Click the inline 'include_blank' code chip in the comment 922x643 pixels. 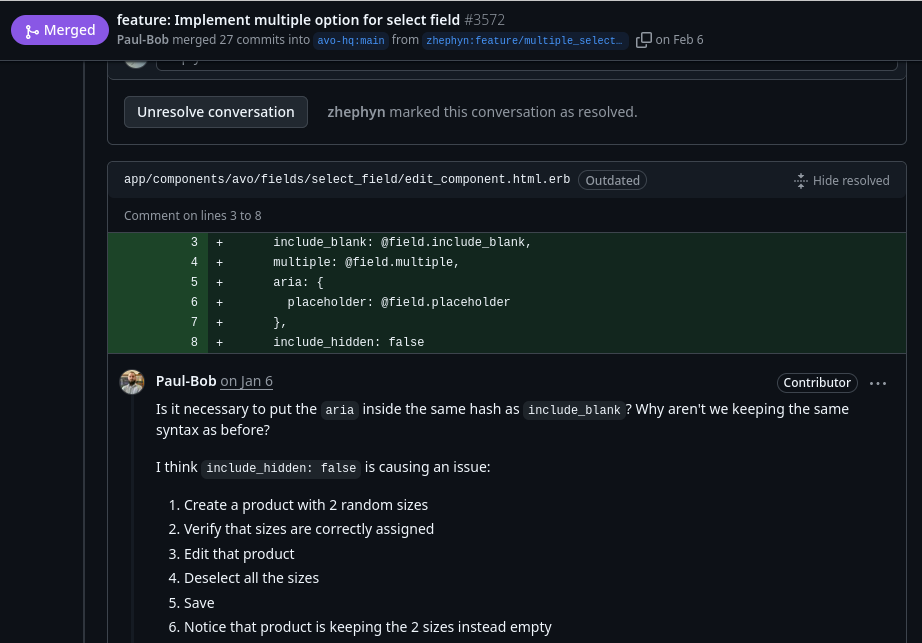(574, 410)
